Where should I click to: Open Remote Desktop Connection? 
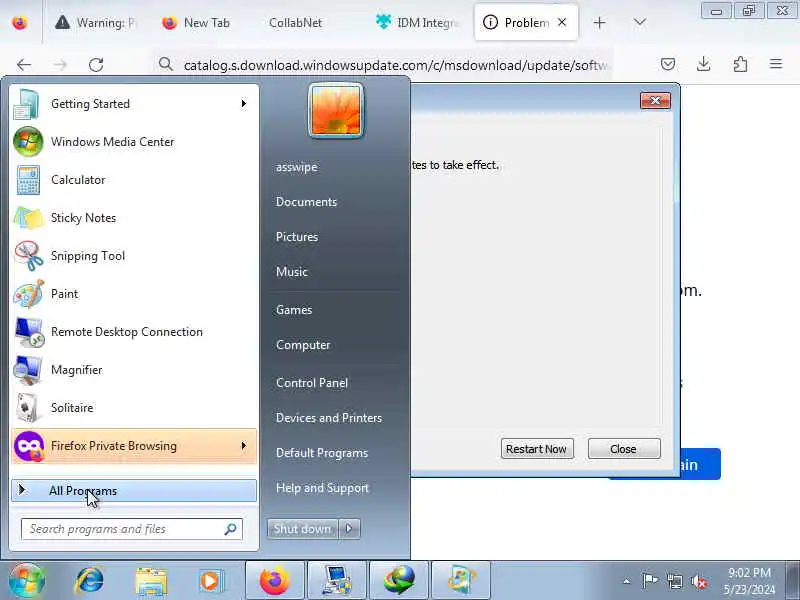coord(134,332)
